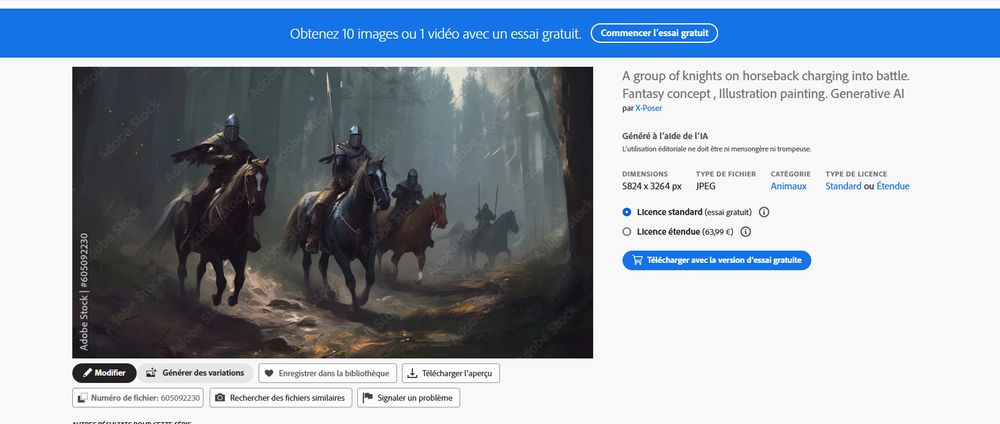The height and width of the screenshot is (424, 1000).
Task: Click the Générer des variations sparkle icon
Action: [151, 373]
